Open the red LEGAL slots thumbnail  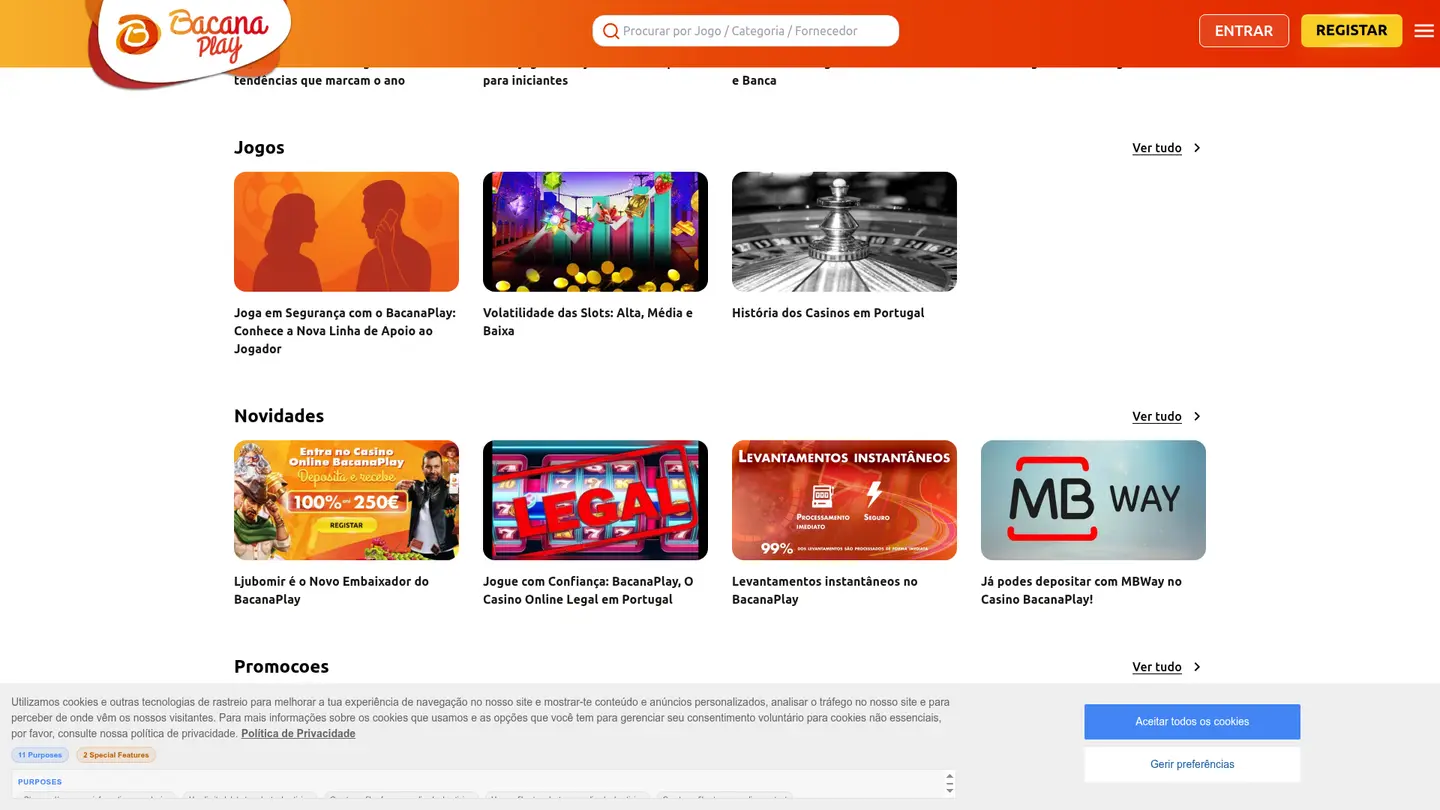[595, 500]
